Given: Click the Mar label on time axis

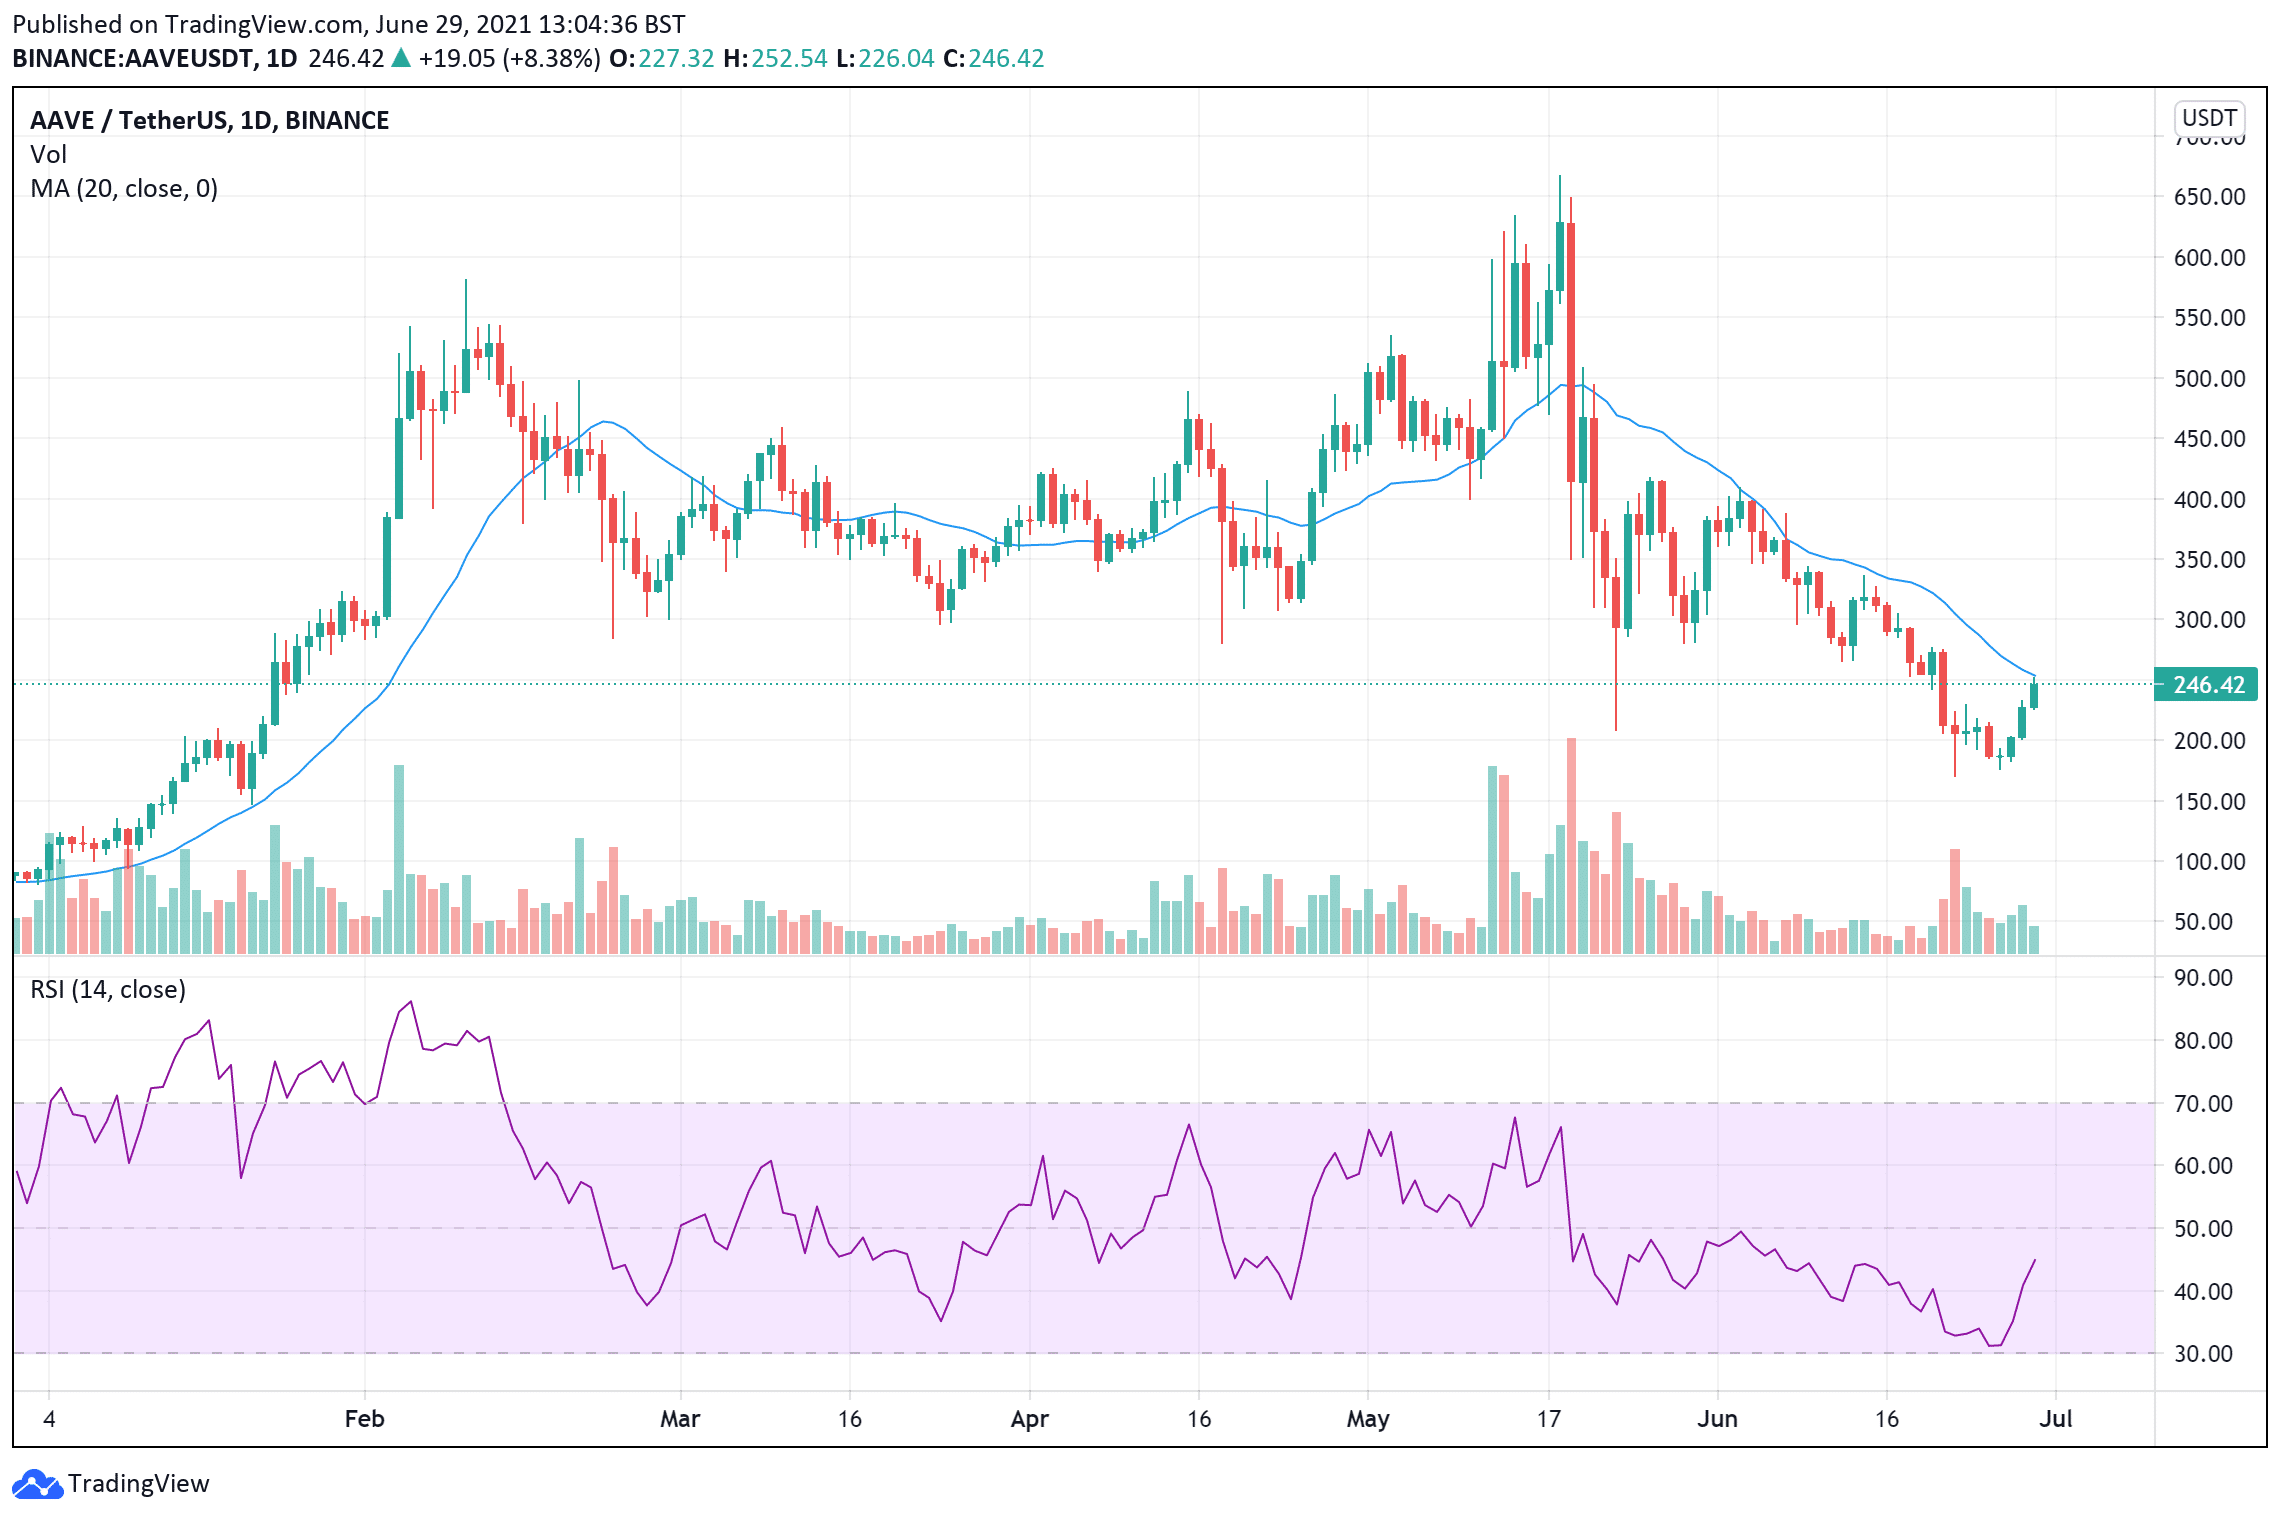Looking at the screenshot, I should click(x=680, y=1418).
